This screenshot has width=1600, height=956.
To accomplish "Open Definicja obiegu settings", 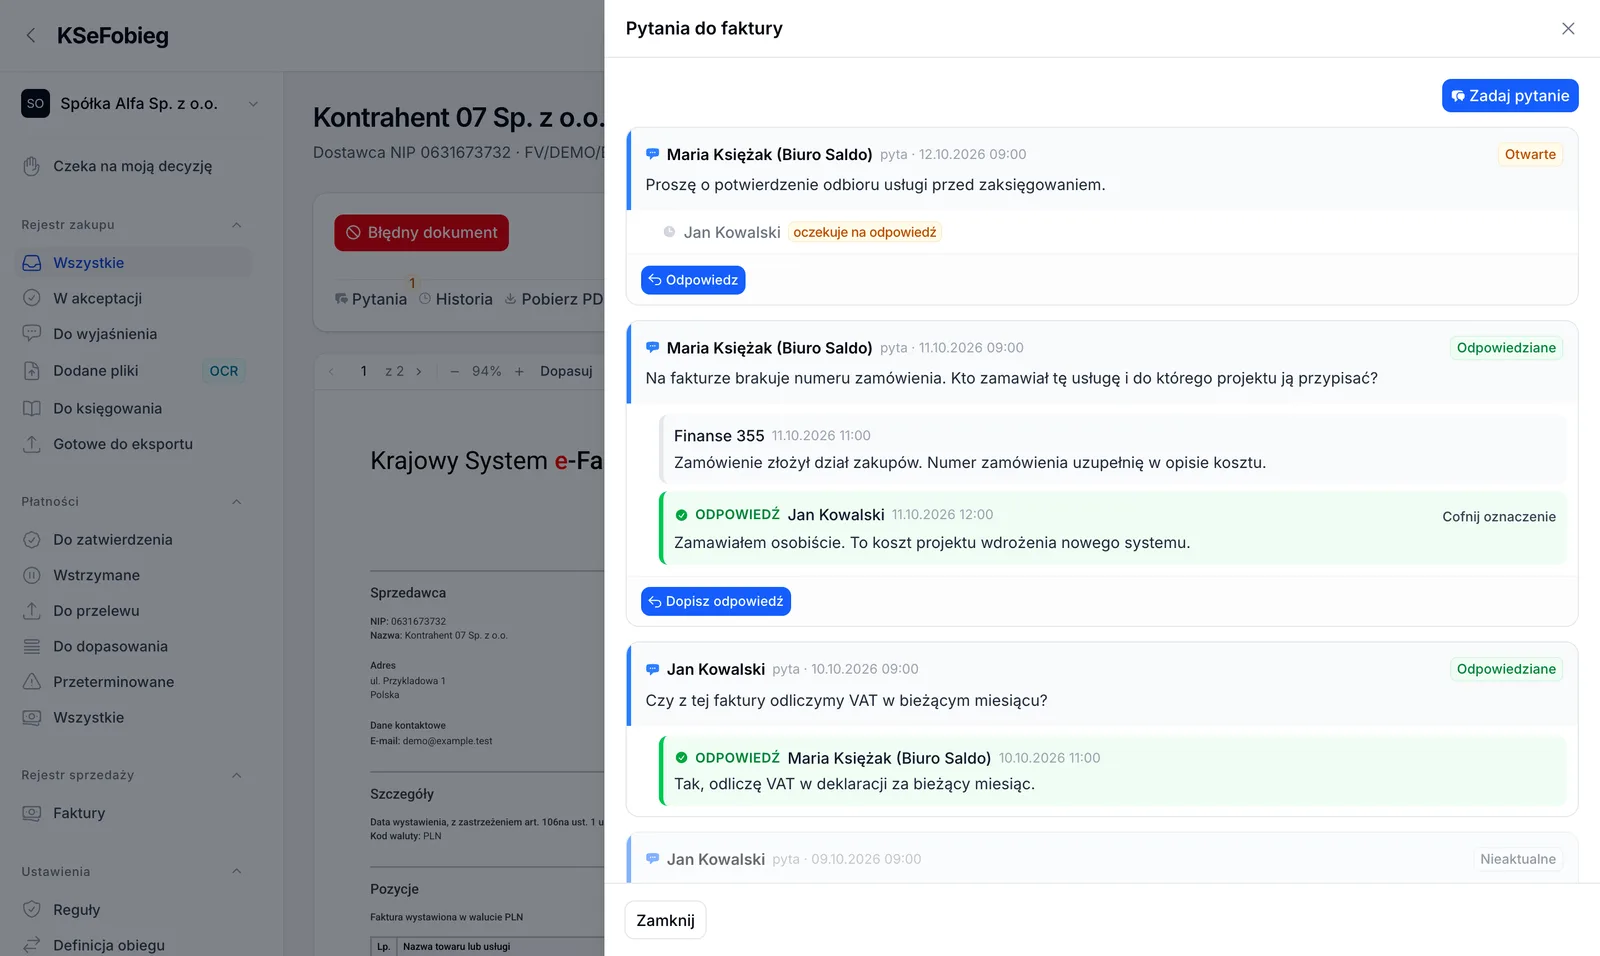I will pos(132,945).
